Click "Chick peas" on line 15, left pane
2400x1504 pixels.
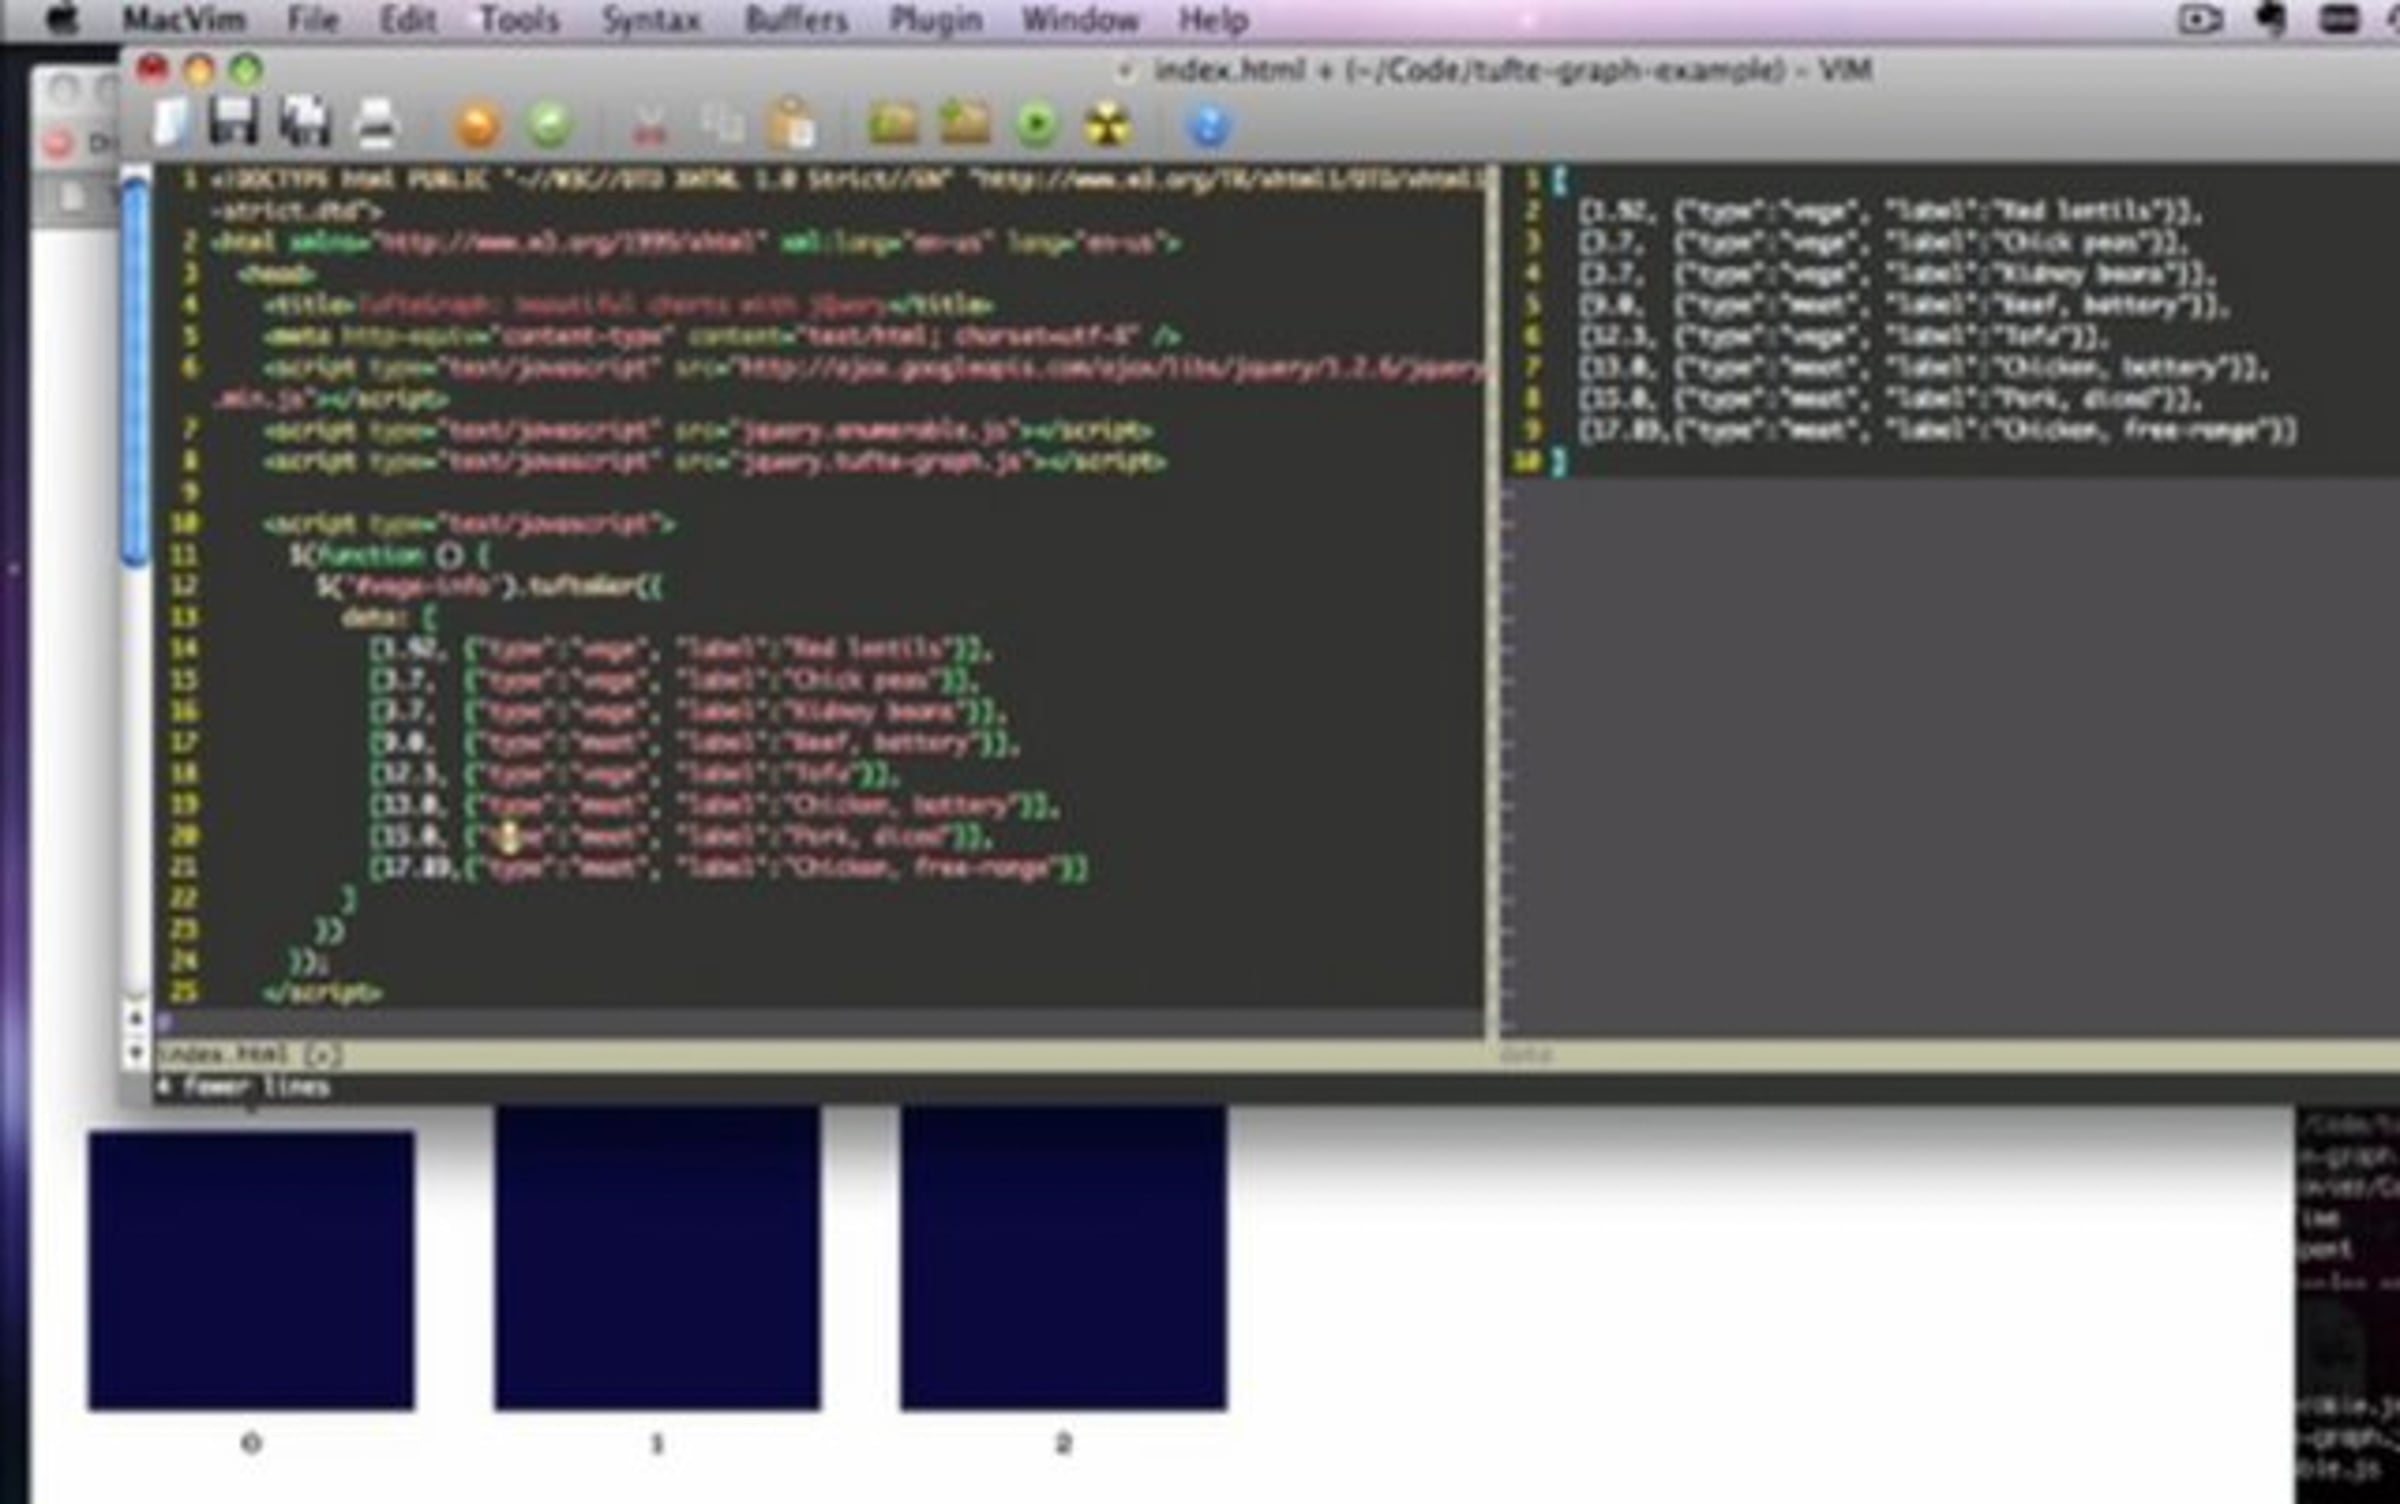862,680
